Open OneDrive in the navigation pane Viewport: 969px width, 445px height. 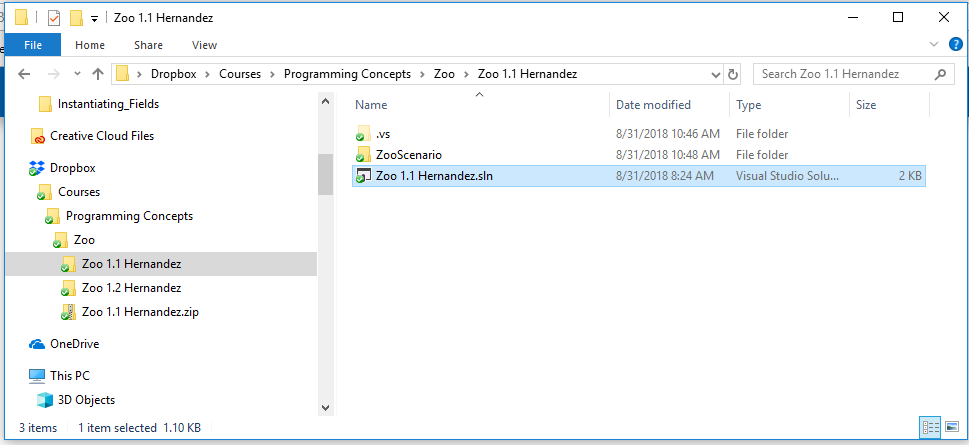pyautogui.click(x=74, y=344)
